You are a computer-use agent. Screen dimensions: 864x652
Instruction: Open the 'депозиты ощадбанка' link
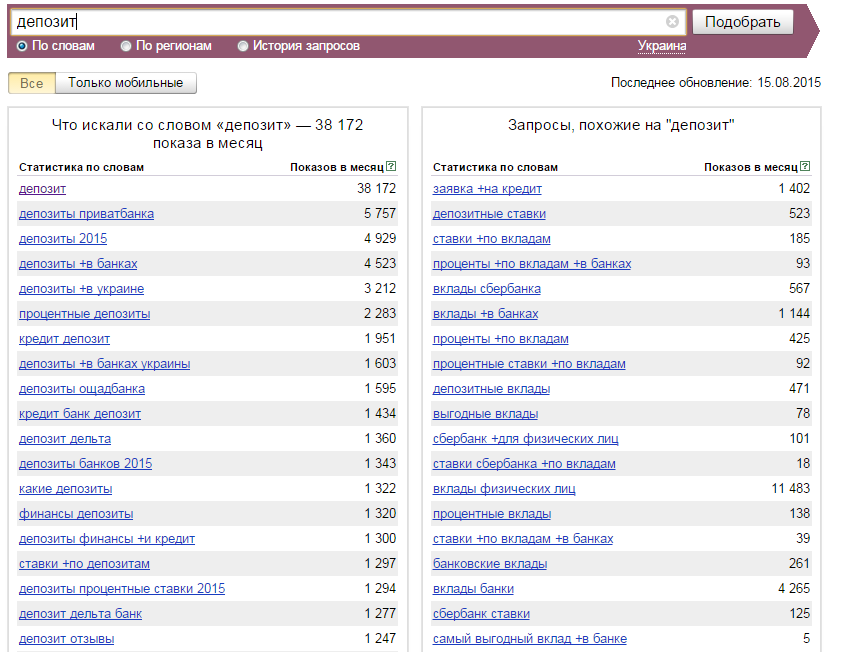point(82,389)
